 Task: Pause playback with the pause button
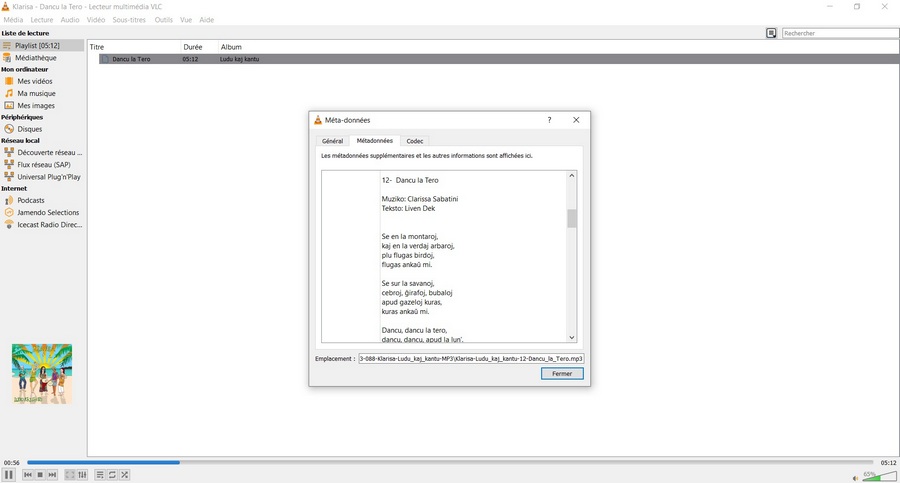click(x=9, y=475)
